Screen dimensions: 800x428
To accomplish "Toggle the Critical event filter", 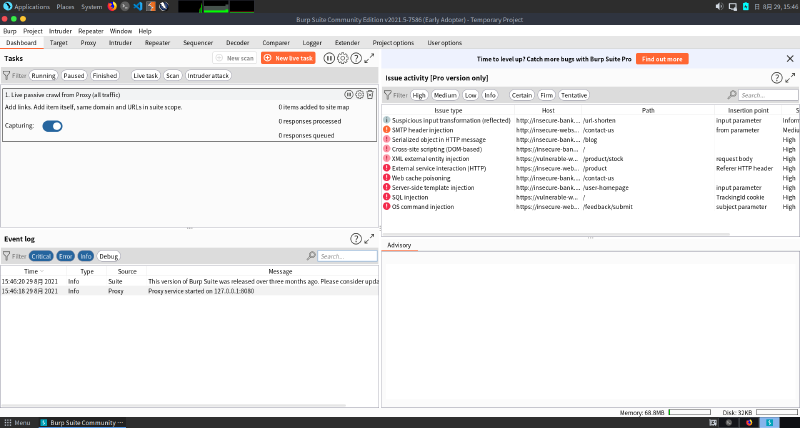I will (x=41, y=256).
